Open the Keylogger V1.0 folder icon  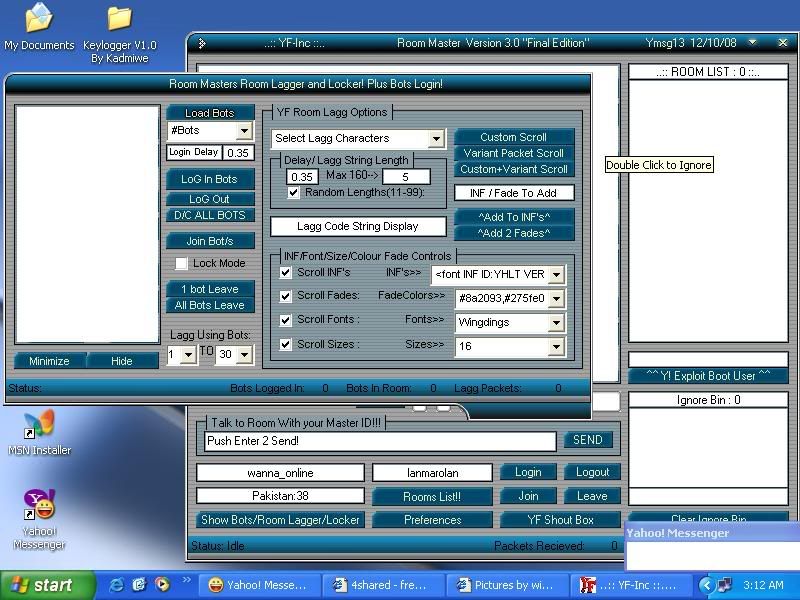pos(119,33)
